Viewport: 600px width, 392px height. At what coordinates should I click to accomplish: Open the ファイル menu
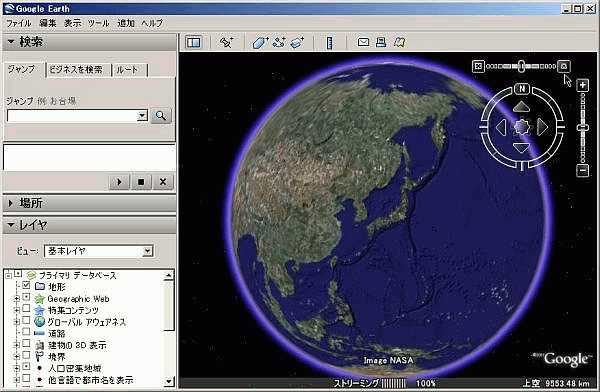[19, 23]
